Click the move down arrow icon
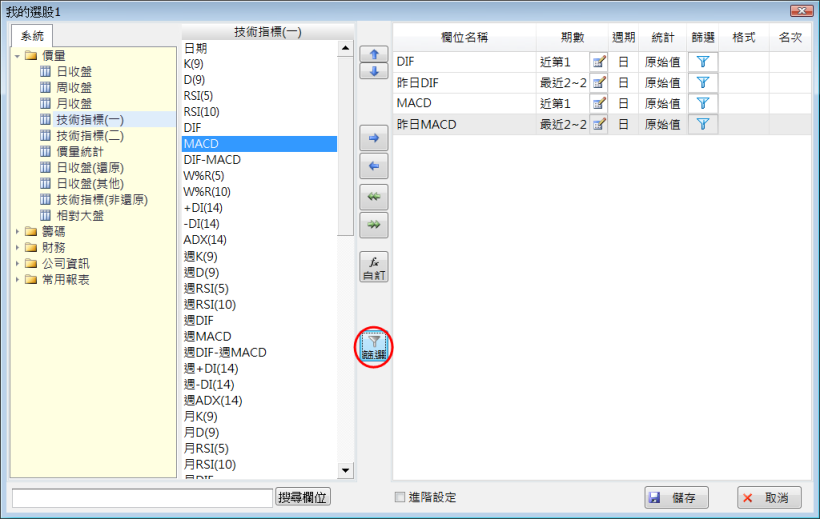Image resolution: width=820 pixels, height=519 pixels. click(x=373, y=72)
